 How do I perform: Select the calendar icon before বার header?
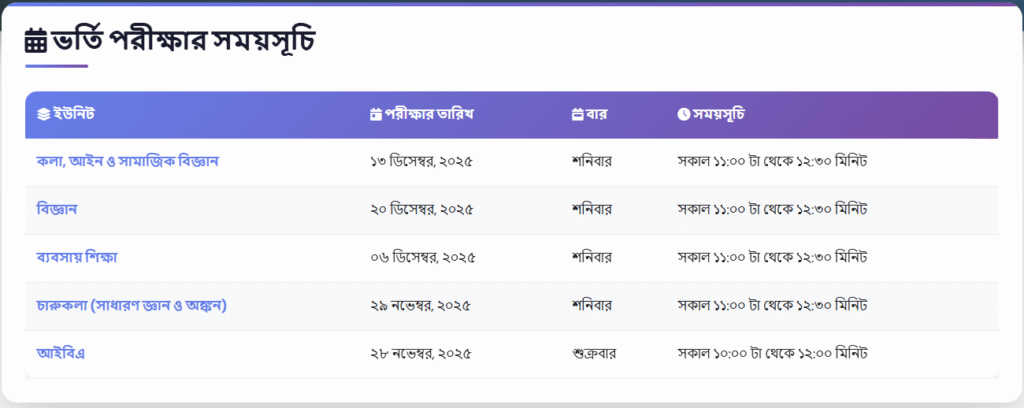(x=577, y=115)
